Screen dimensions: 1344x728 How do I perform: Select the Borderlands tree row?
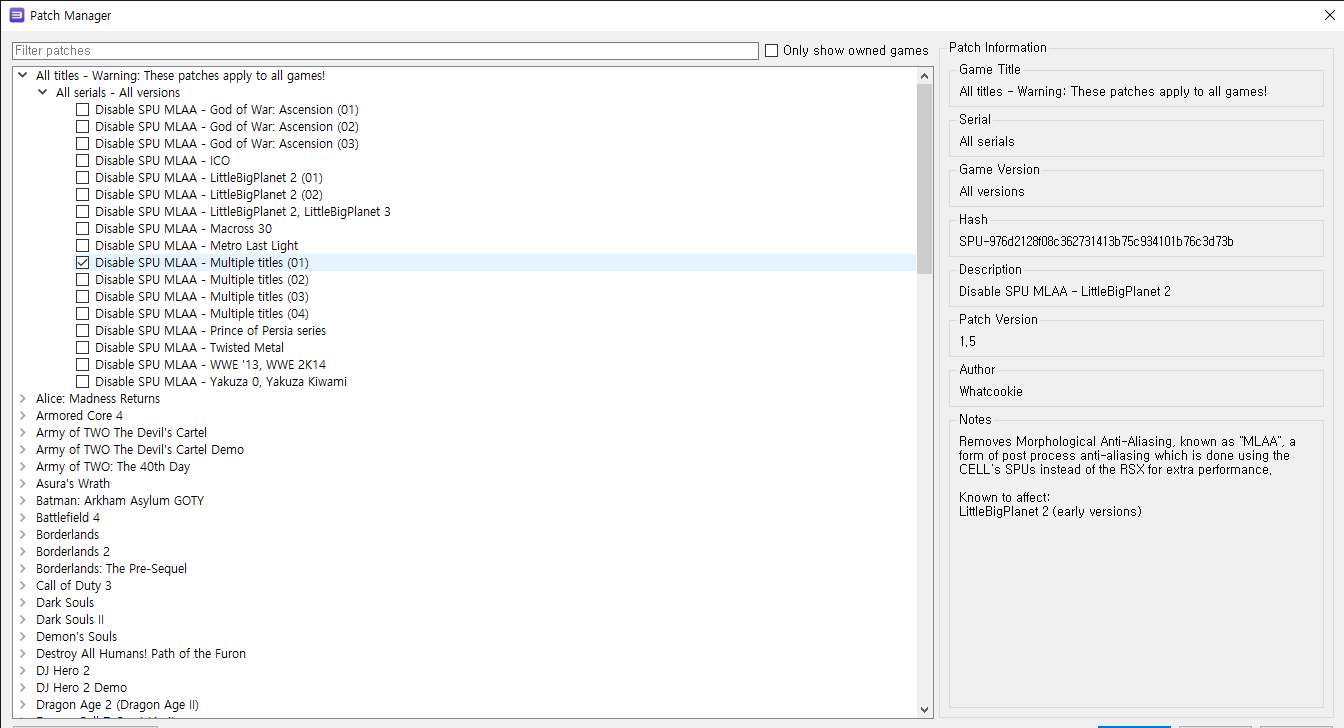tap(466, 535)
